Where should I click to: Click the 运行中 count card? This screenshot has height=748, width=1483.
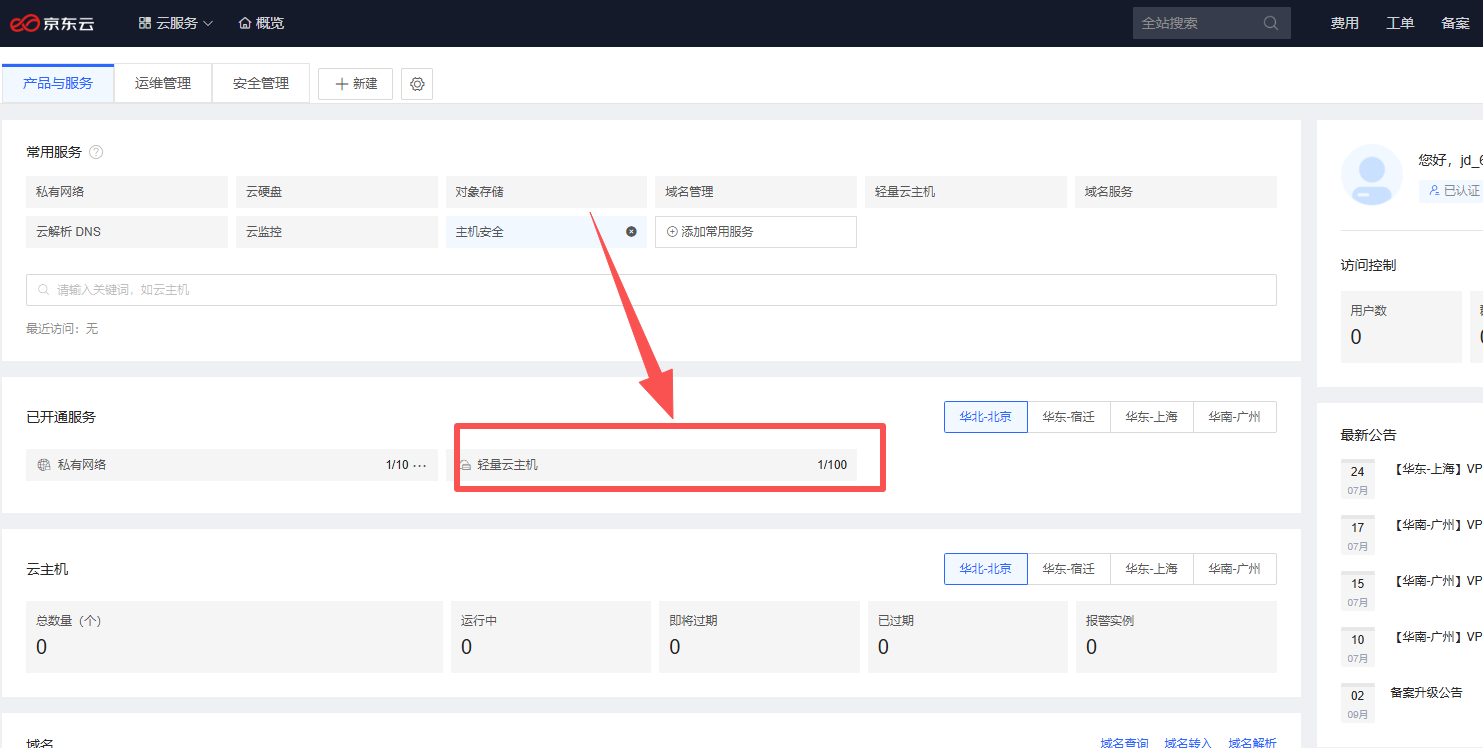tap(551, 637)
